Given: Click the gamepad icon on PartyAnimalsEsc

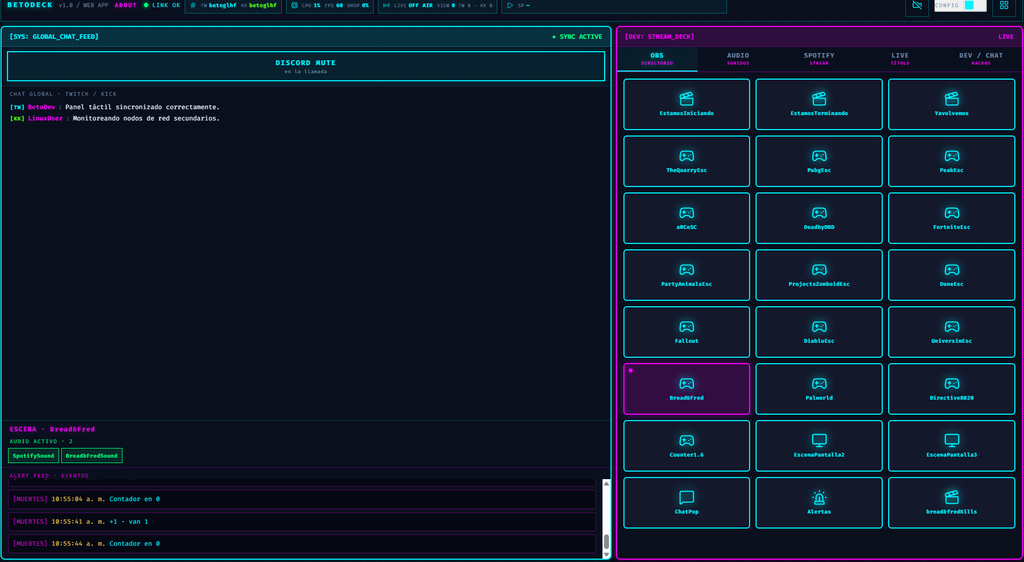Looking at the screenshot, I should 686,270.
